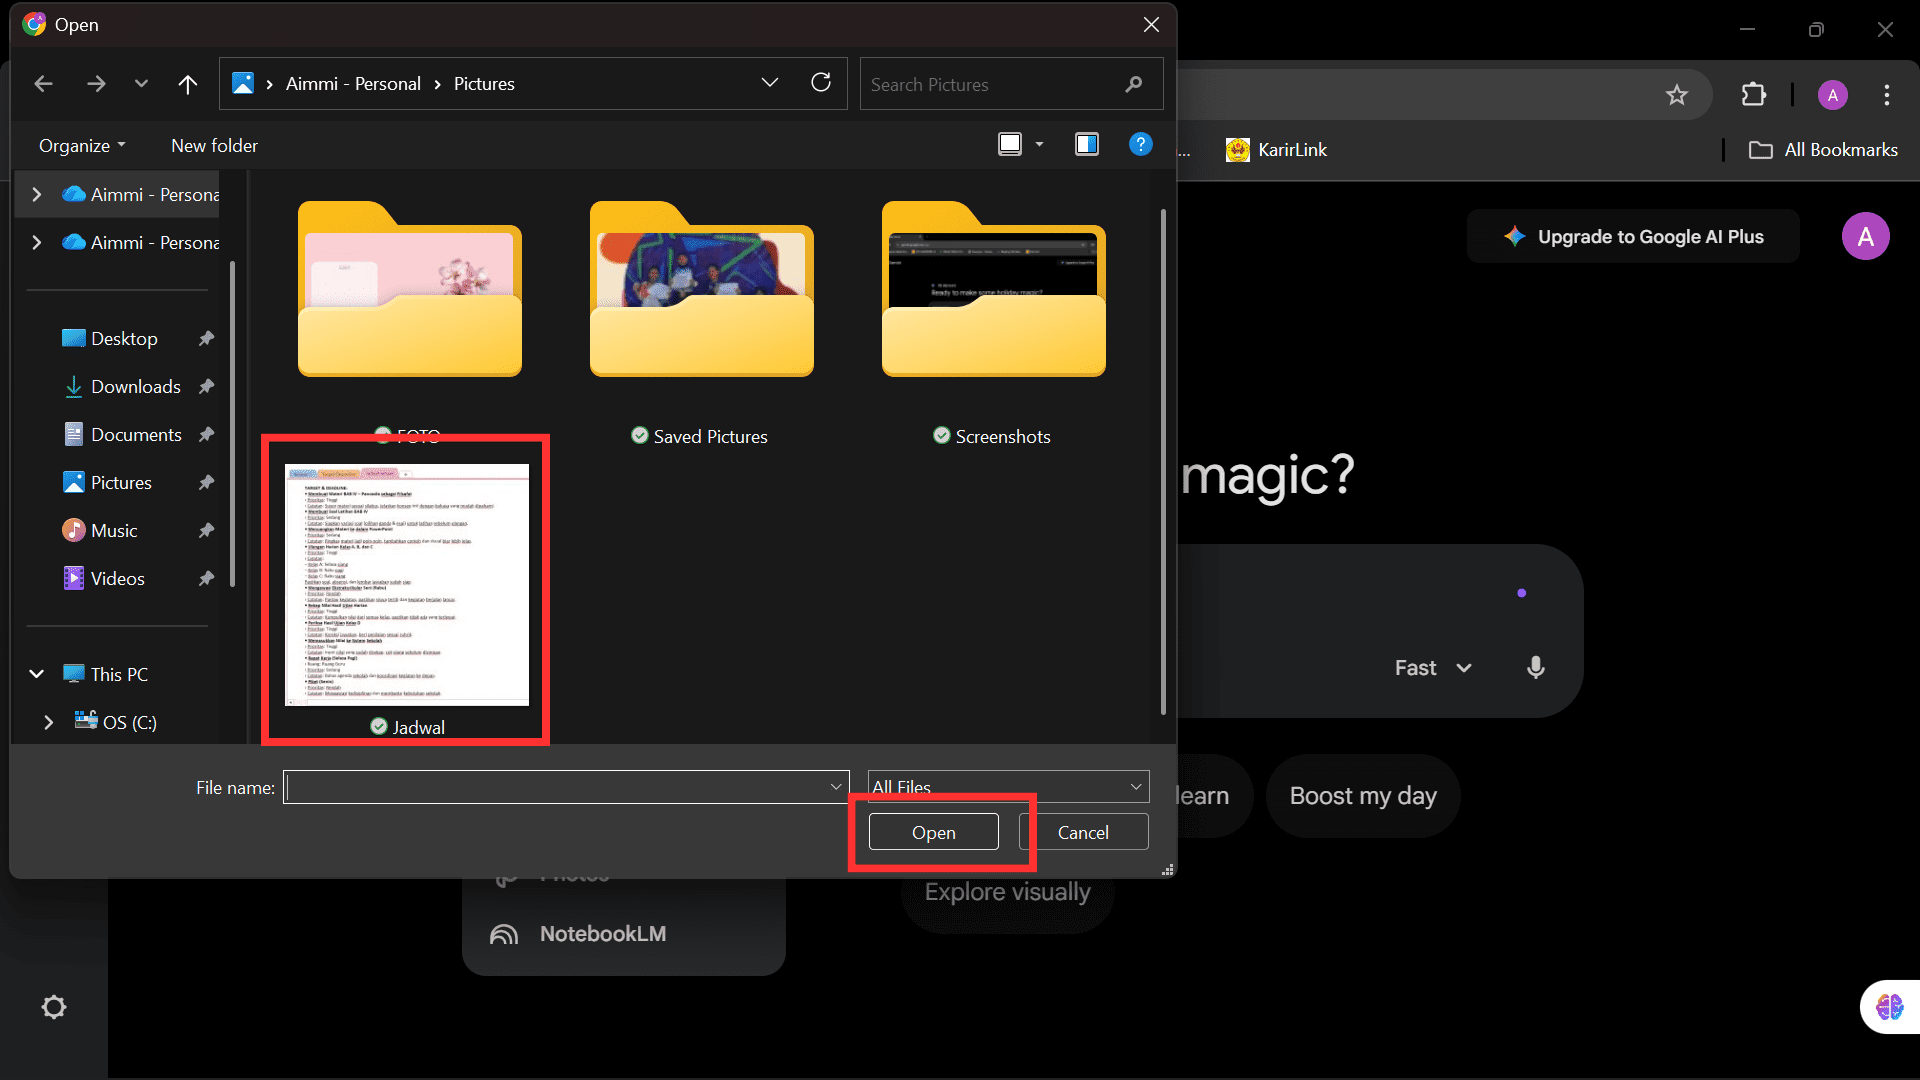Open the Organize menu
The width and height of the screenshot is (1920, 1080).
82,145
